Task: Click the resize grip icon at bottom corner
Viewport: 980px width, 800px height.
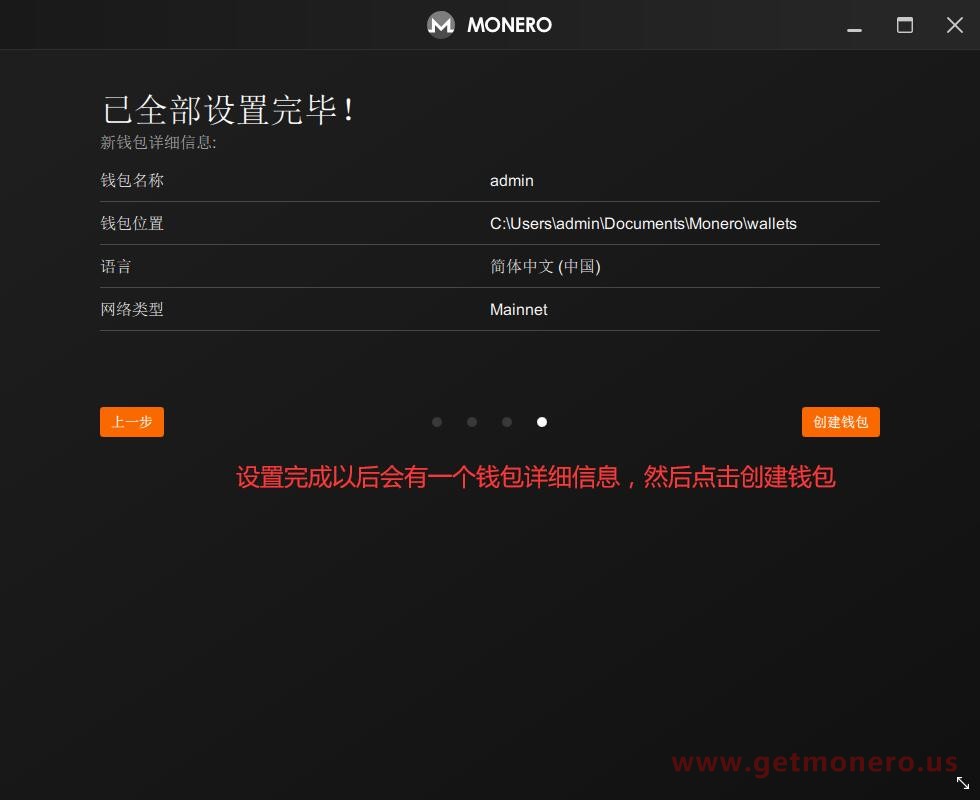Action: pyautogui.click(x=963, y=782)
